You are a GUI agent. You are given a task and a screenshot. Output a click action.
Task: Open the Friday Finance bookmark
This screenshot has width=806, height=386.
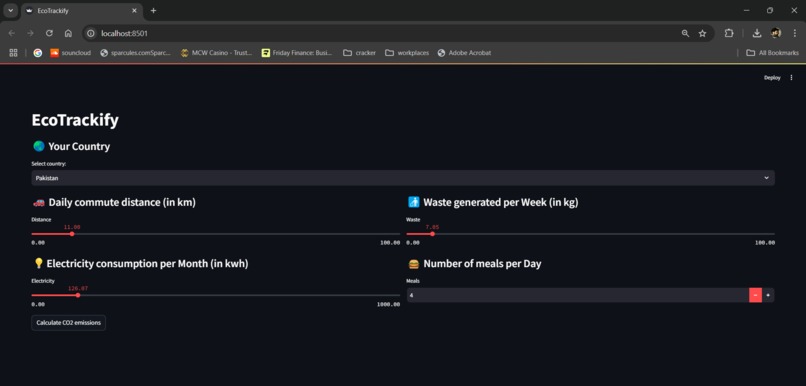tap(297, 52)
